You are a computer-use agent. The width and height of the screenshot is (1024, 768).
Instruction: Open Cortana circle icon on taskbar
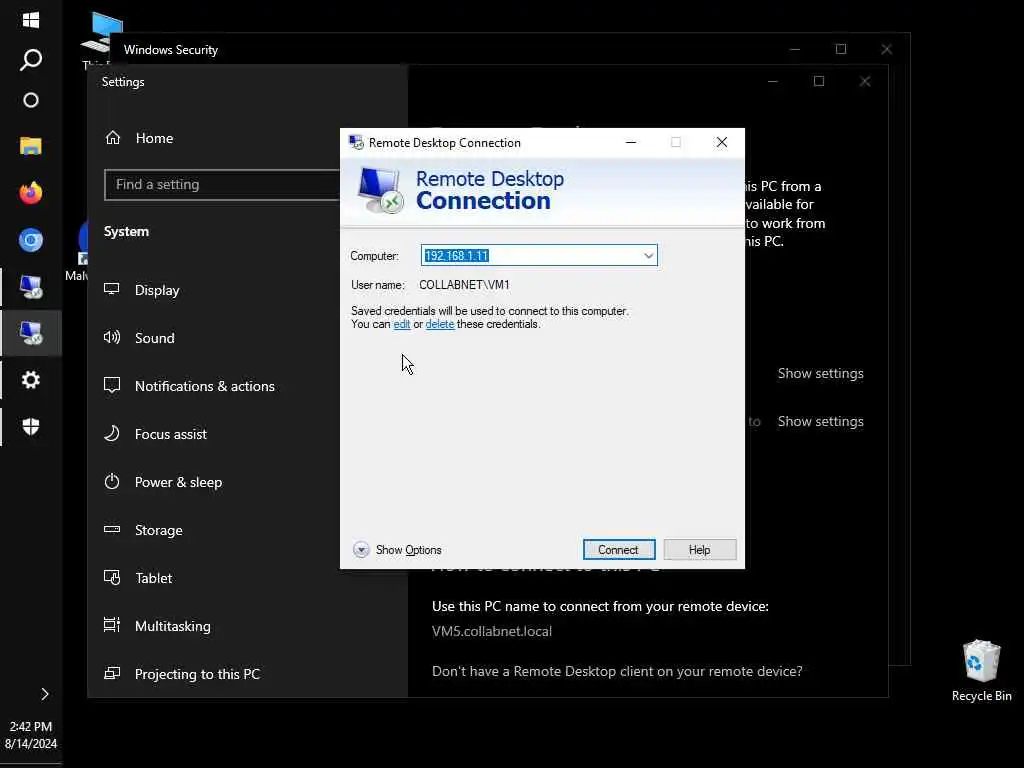(31, 101)
